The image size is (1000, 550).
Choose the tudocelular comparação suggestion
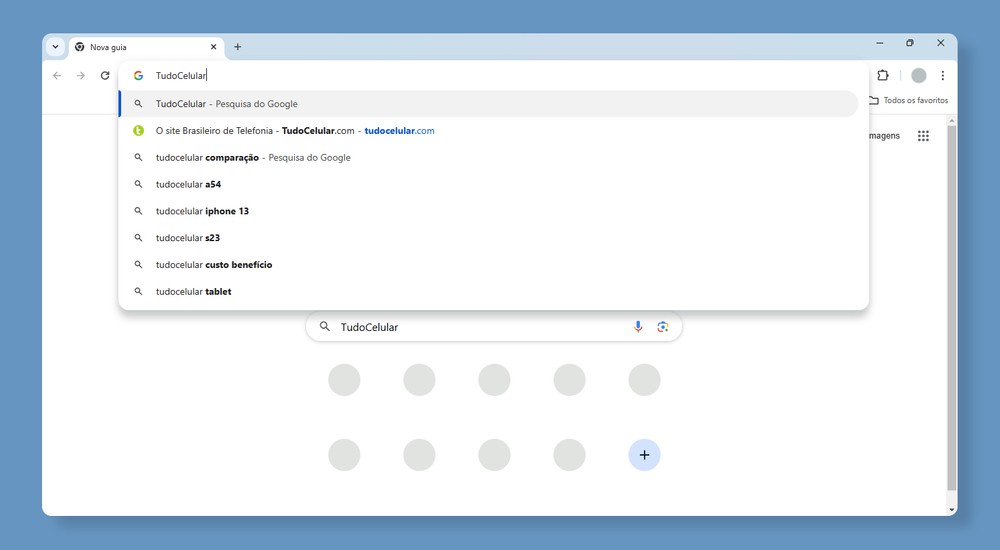point(253,158)
